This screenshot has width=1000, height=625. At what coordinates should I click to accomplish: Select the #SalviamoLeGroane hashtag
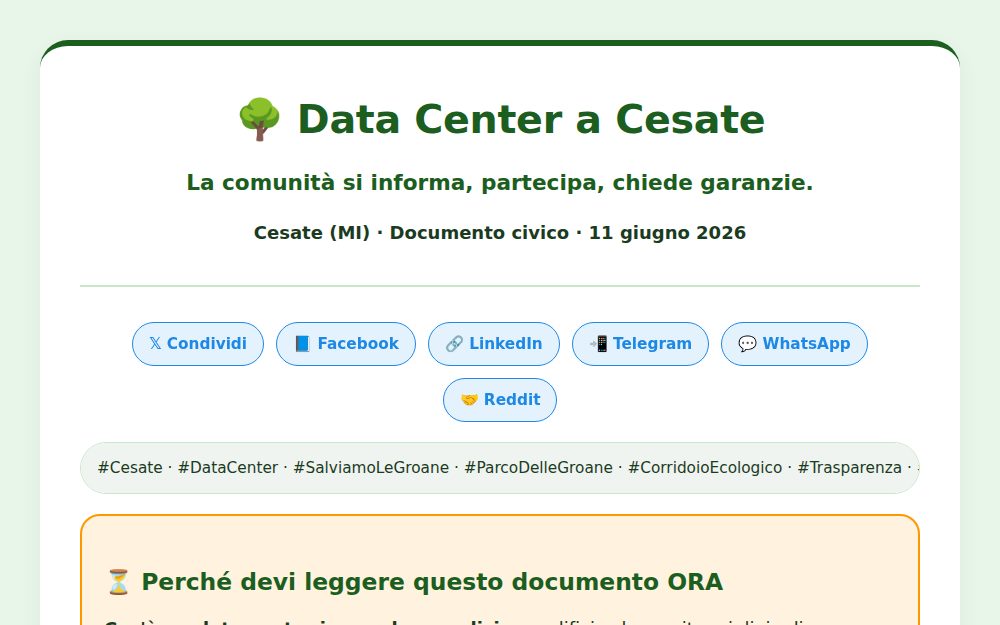coord(371,467)
